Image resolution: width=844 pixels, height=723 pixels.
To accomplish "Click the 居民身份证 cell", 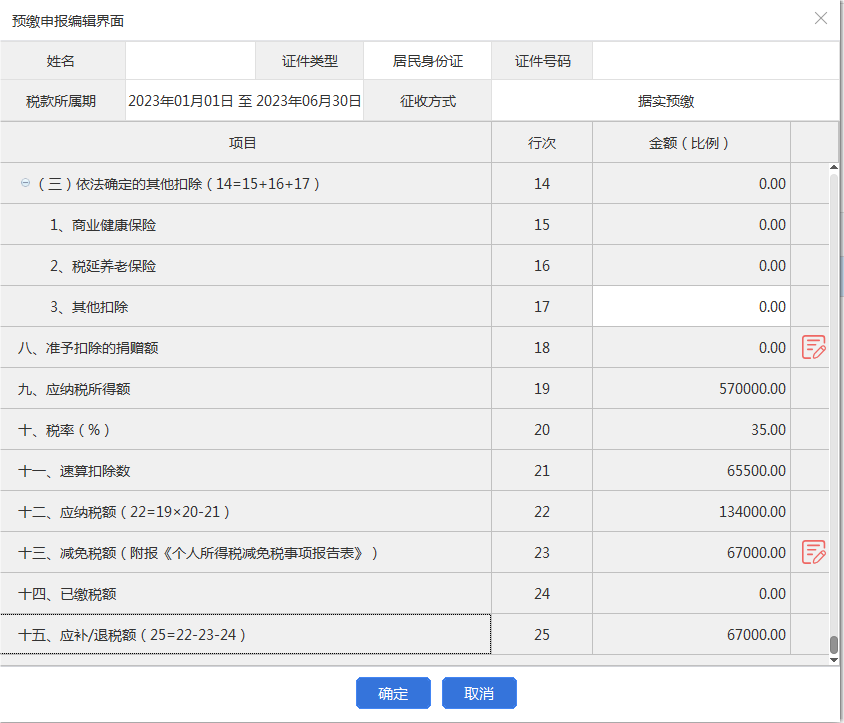I will [x=427, y=61].
